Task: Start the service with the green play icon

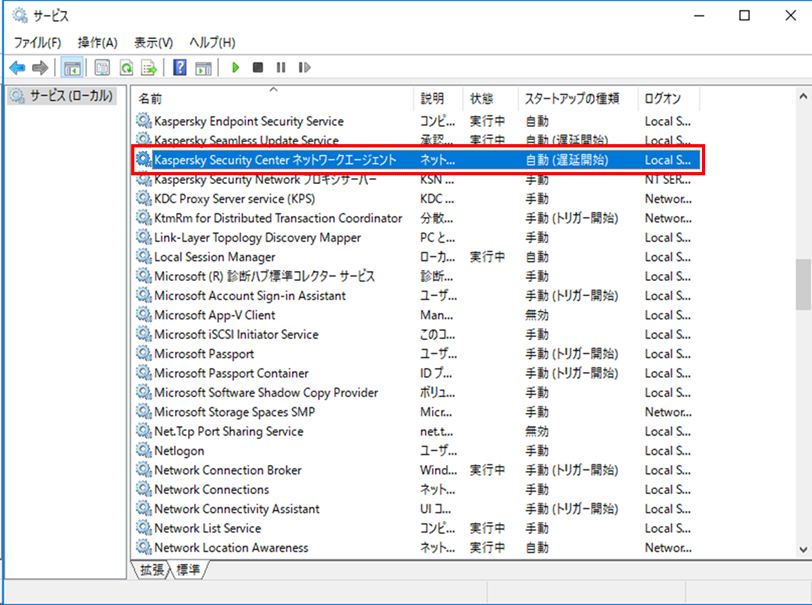Action: click(x=235, y=67)
